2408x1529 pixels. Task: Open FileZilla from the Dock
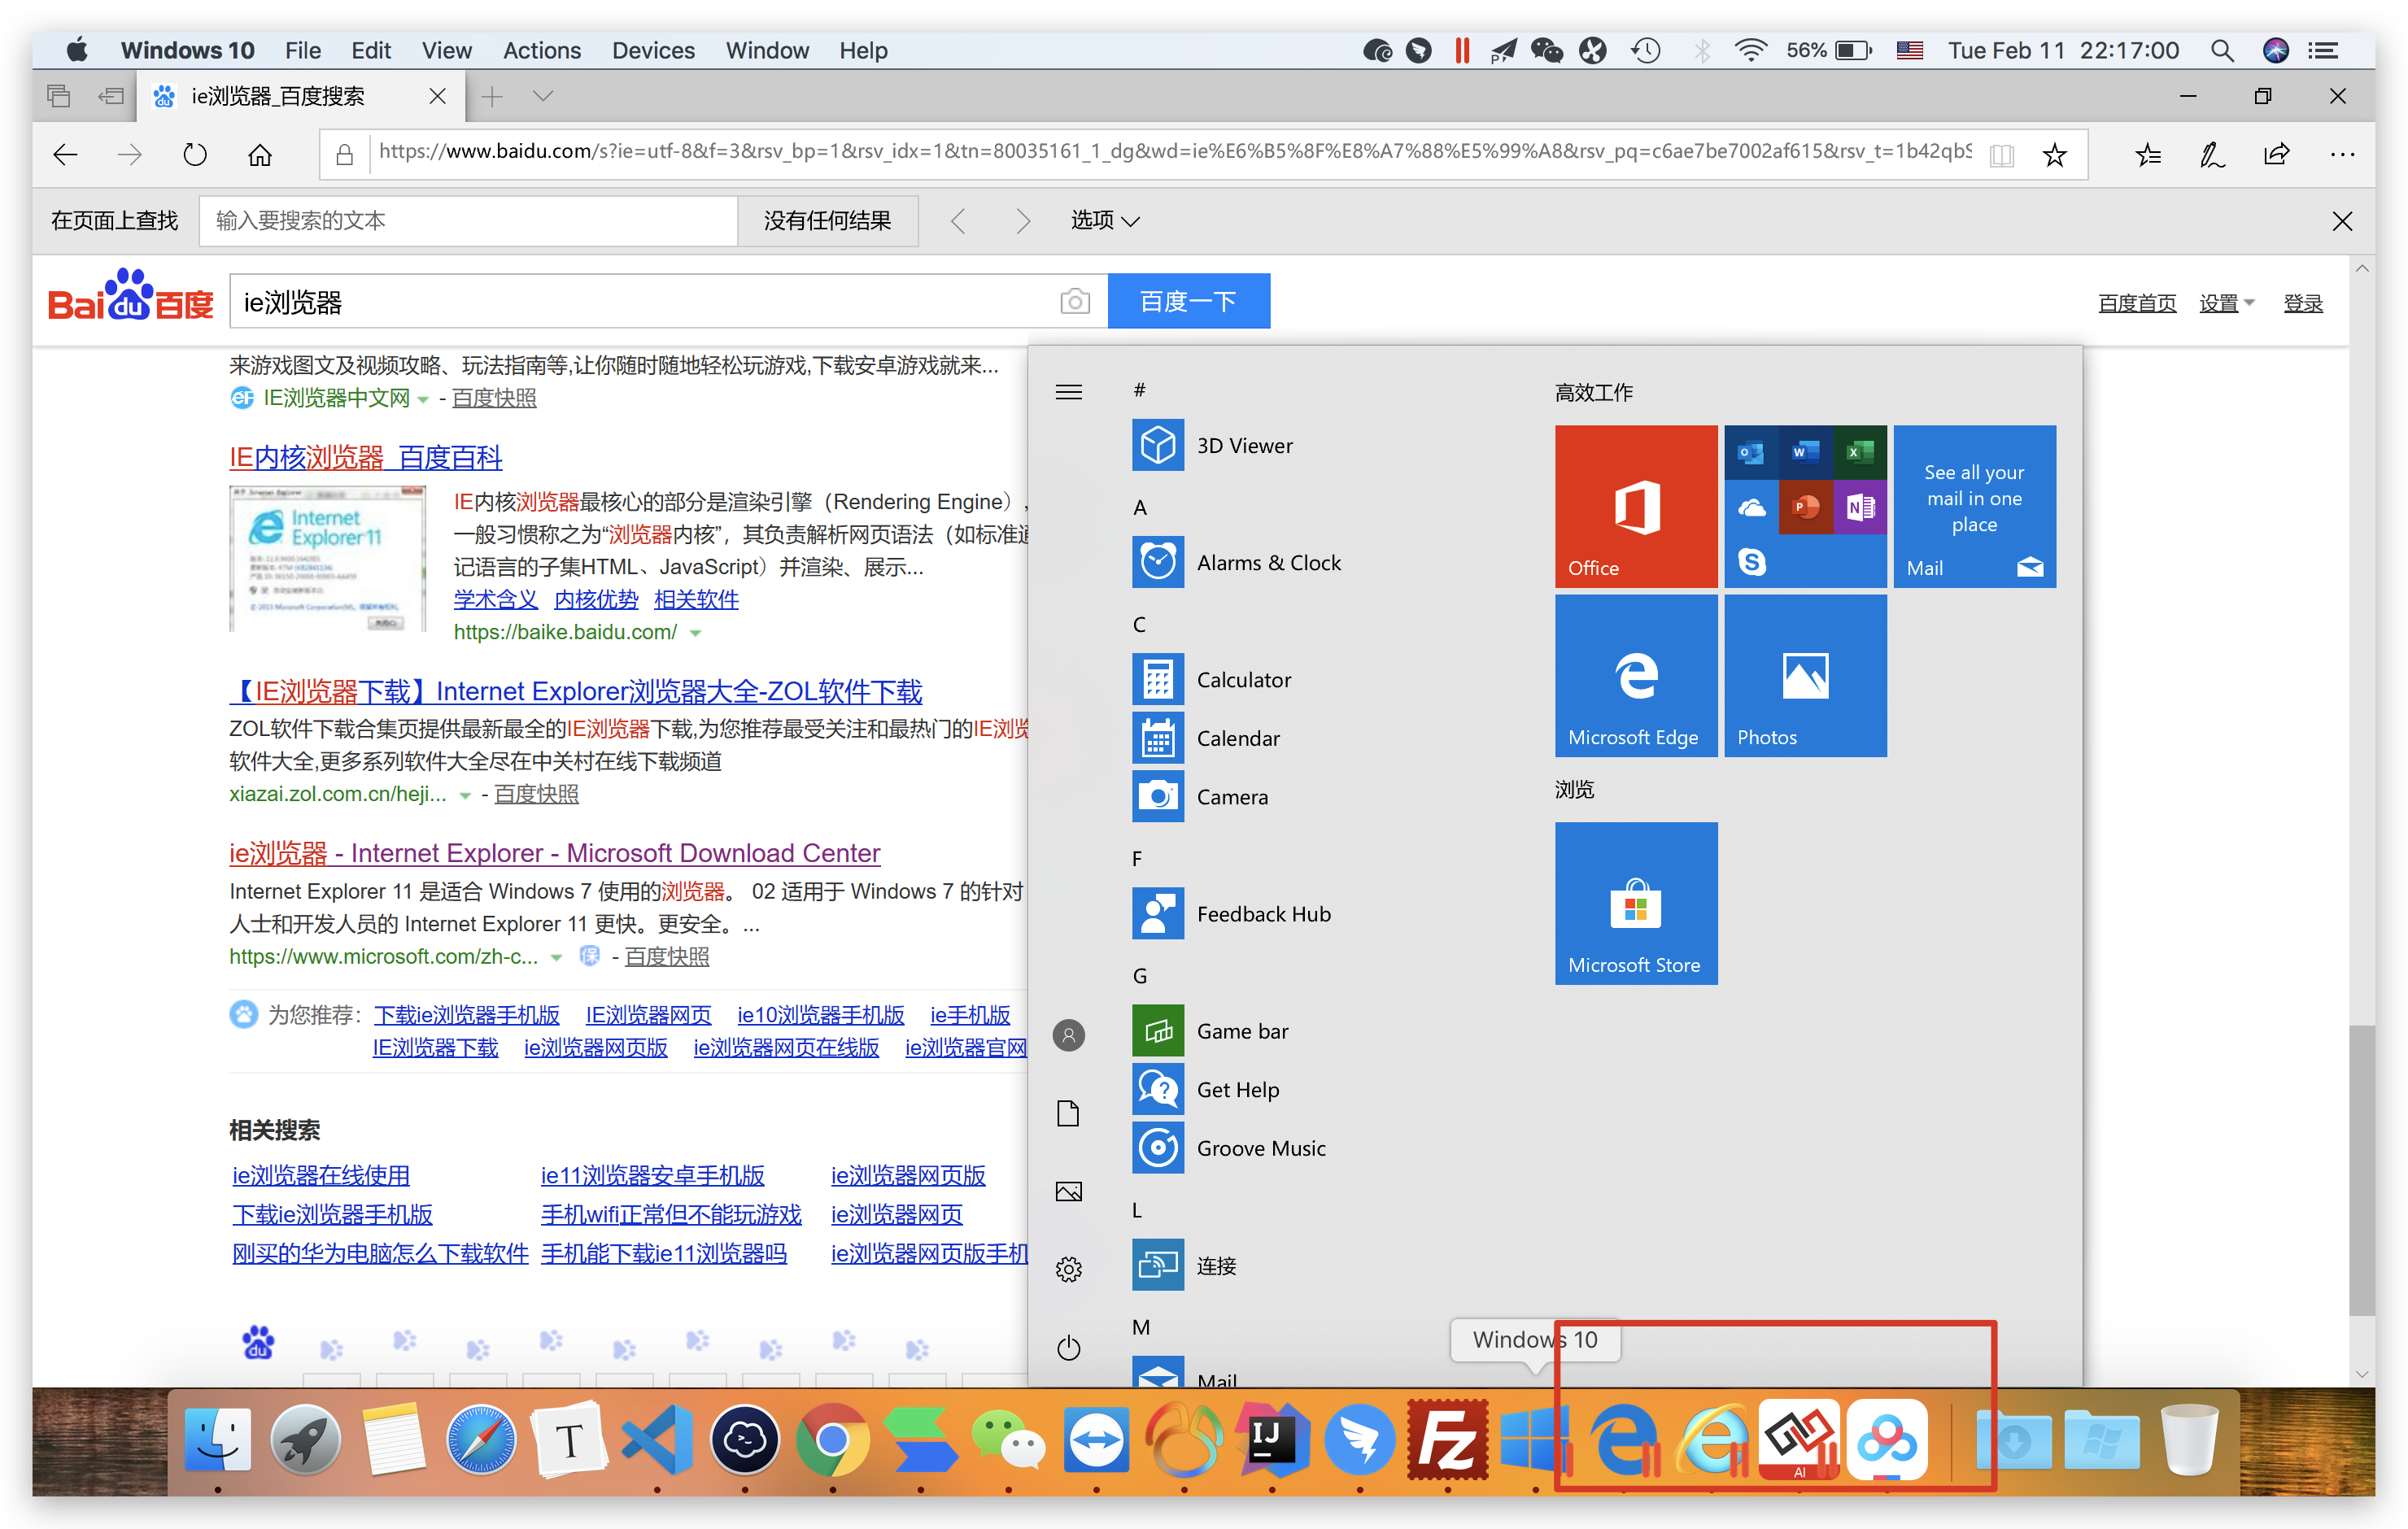point(1447,1440)
